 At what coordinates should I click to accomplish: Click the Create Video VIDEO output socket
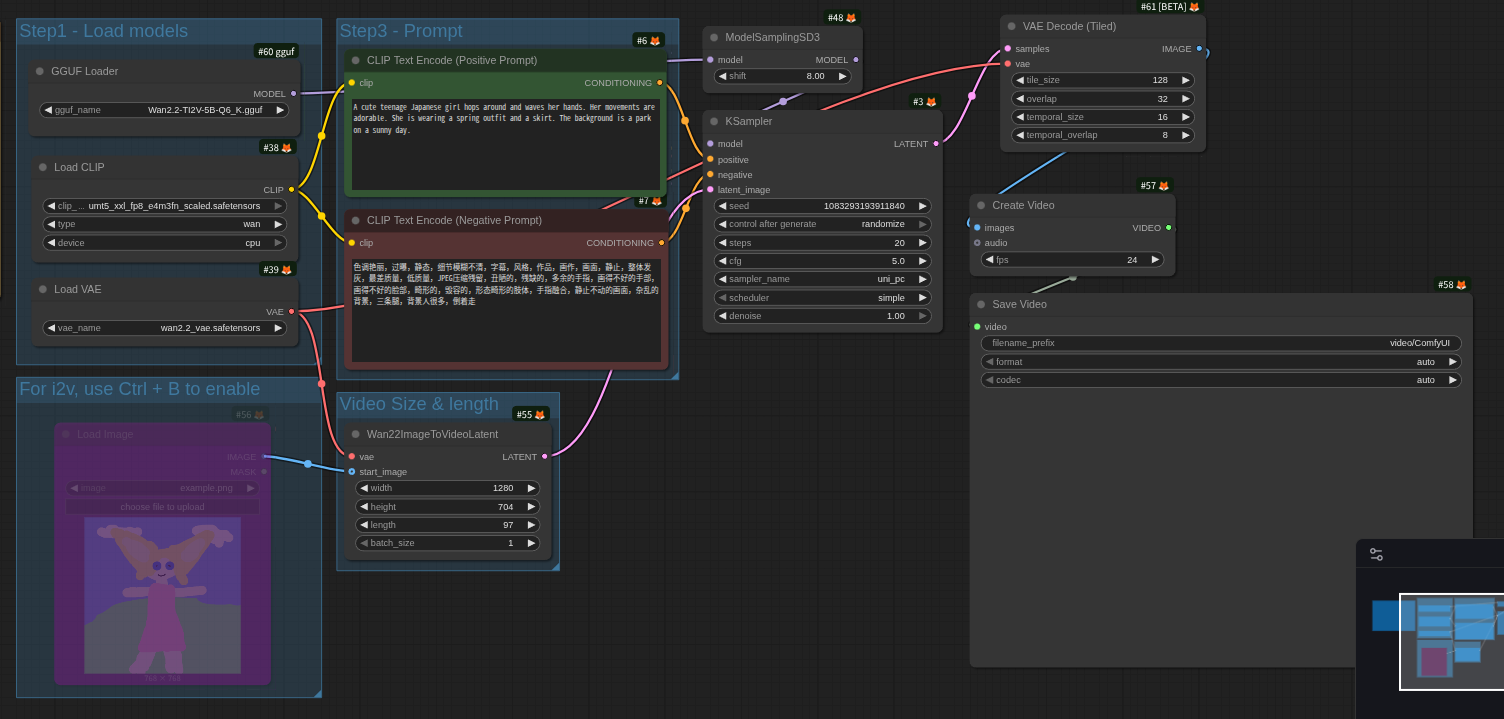[1168, 228]
